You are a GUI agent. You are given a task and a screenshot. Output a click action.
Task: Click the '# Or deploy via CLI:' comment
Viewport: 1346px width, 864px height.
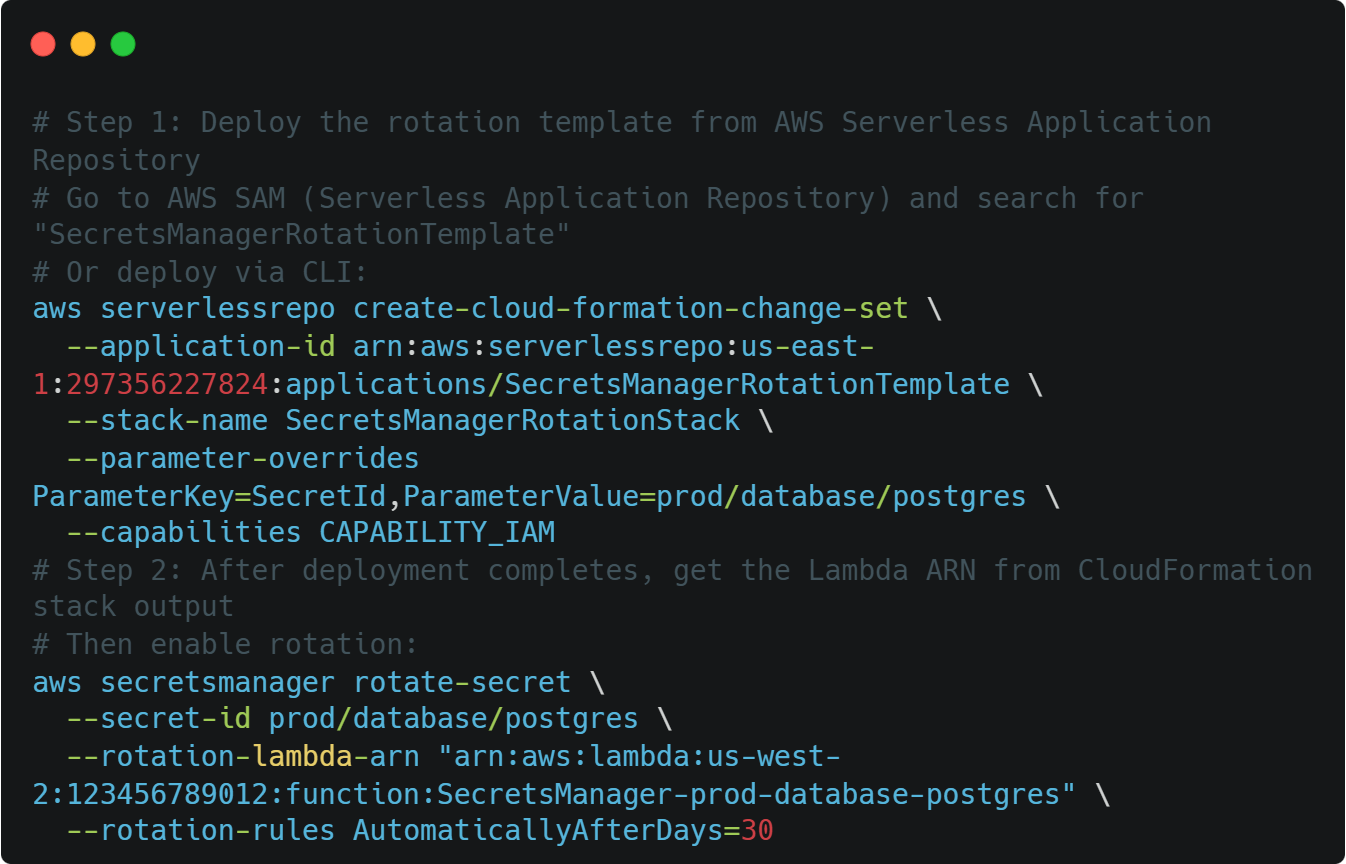[200, 272]
